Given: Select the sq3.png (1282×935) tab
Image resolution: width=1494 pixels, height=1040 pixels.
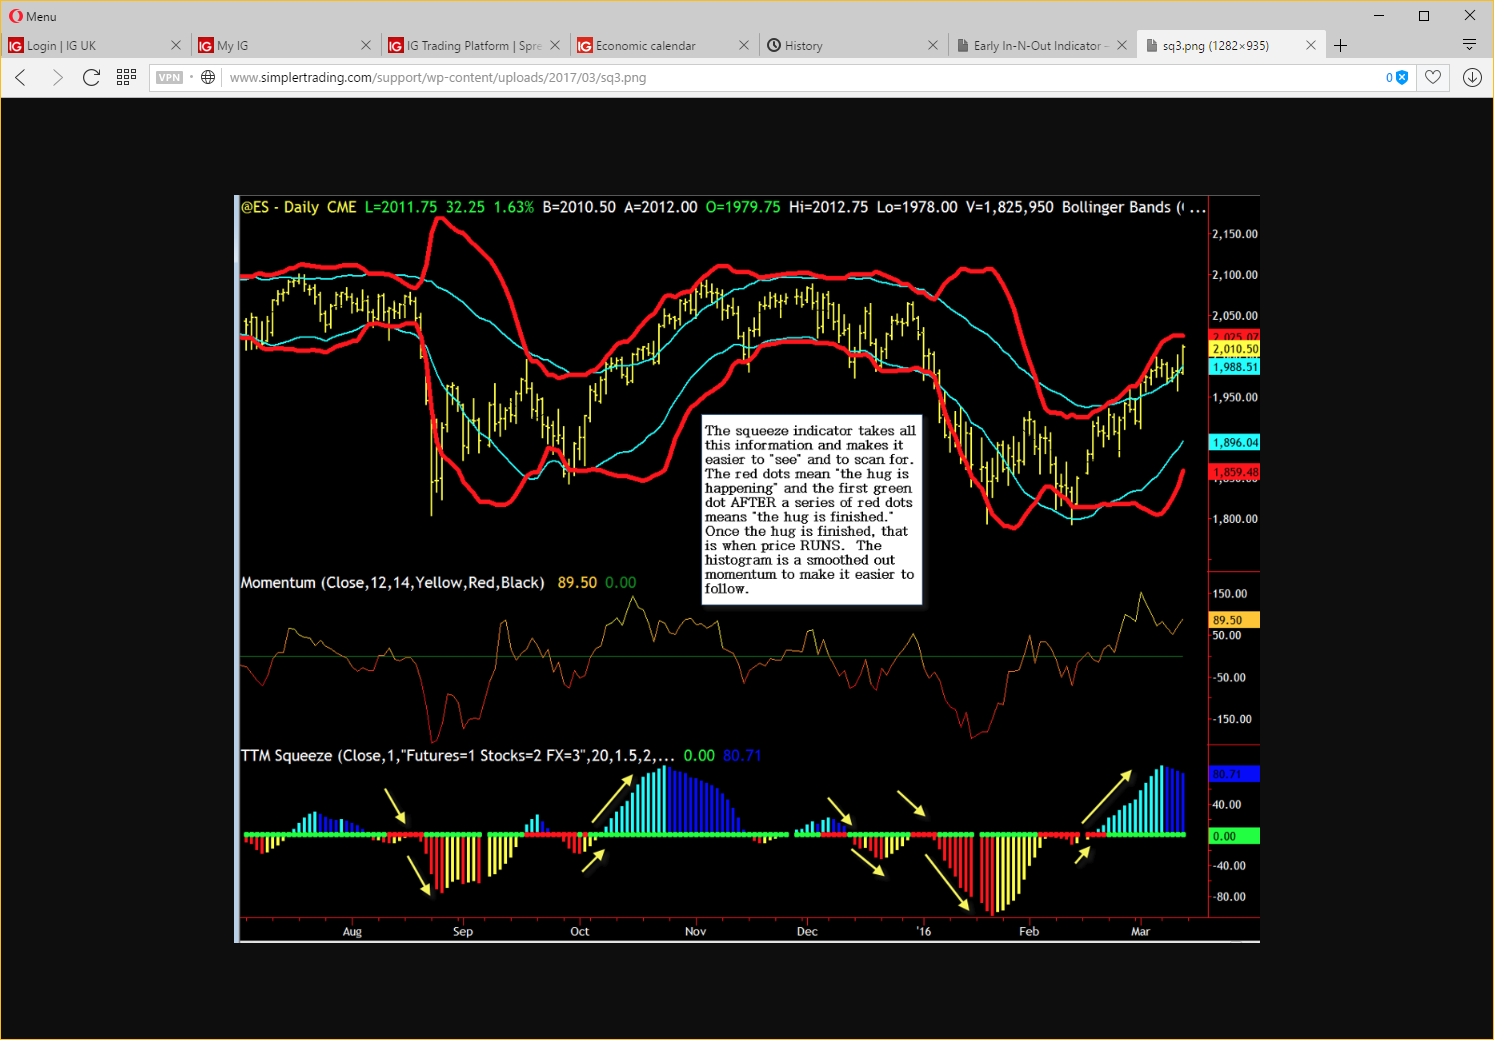Looking at the screenshot, I should coord(1231,45).
